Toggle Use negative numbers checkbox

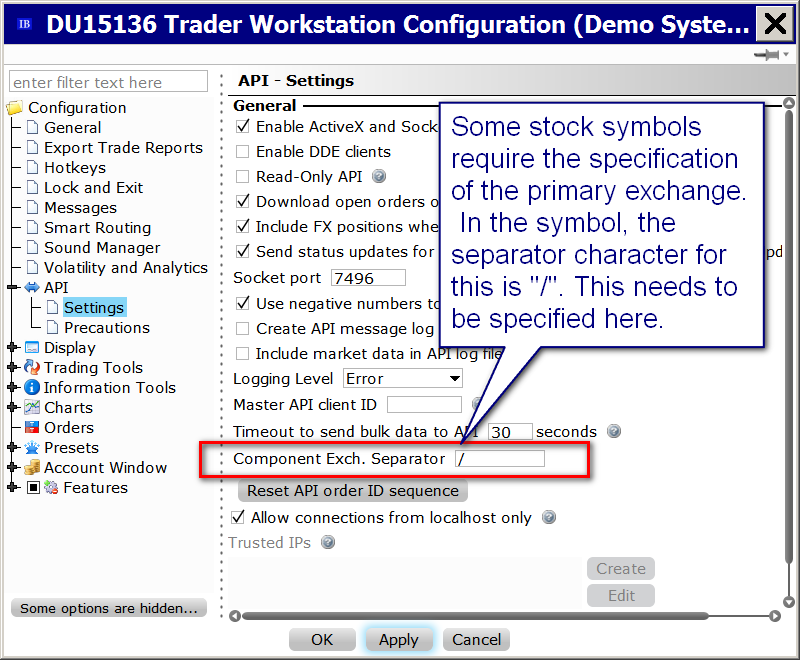(x=243, y=303)
